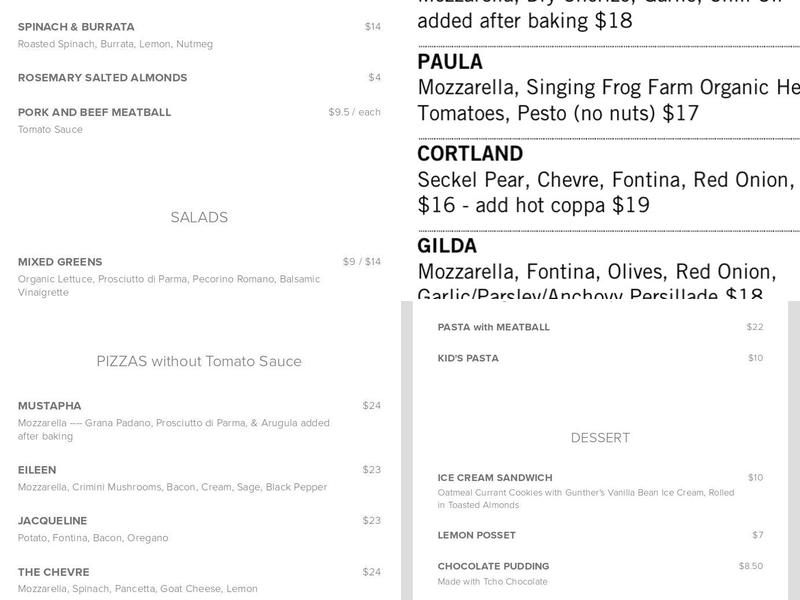Click the $9.5 / each meatball price

354,112
